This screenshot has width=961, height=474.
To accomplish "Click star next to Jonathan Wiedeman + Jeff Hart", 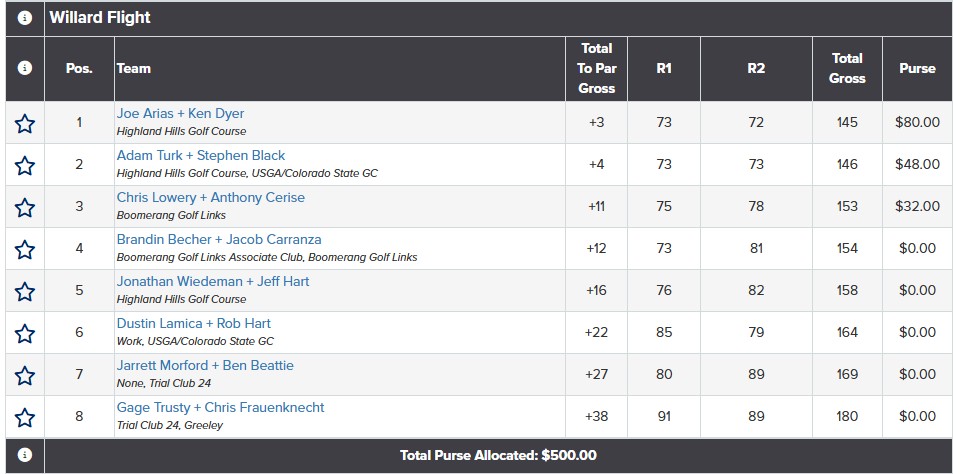I will point(25,292).
